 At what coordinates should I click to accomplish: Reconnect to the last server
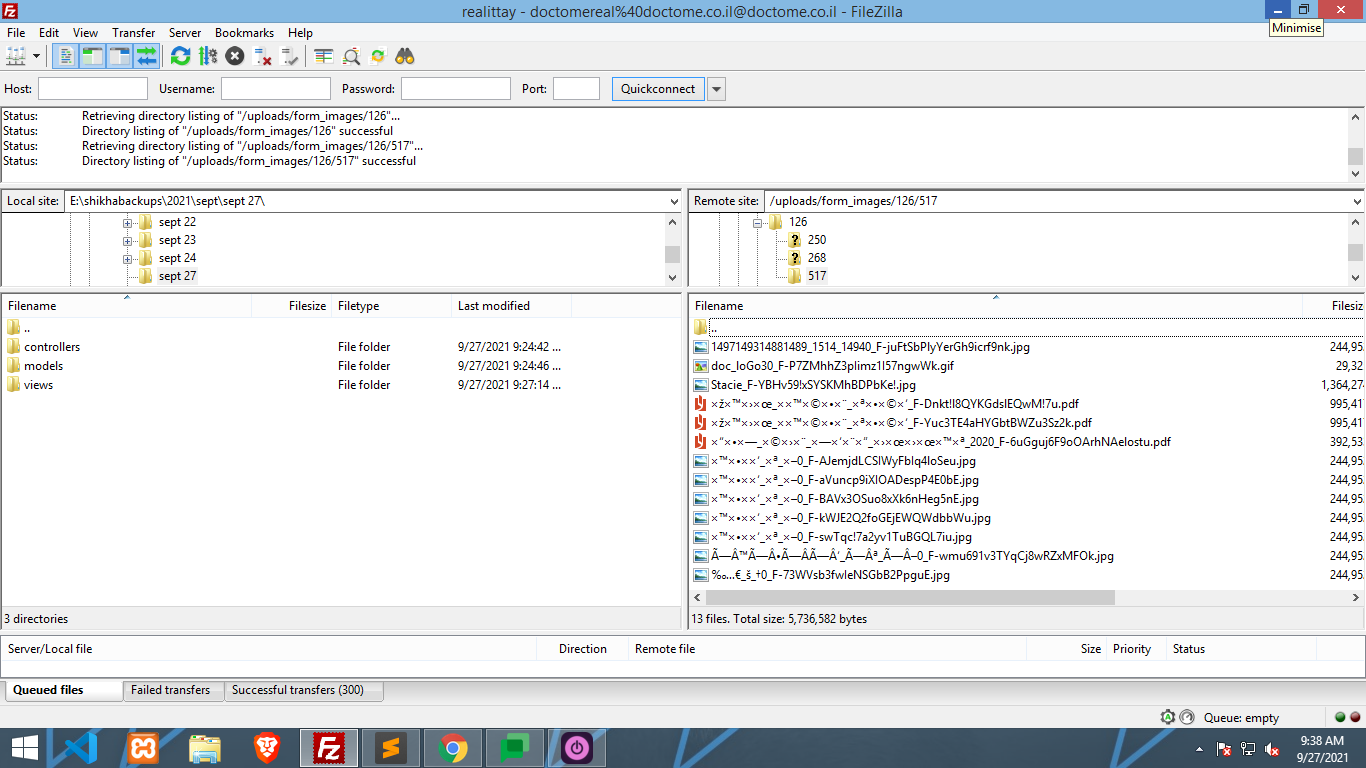coord(290,56)
